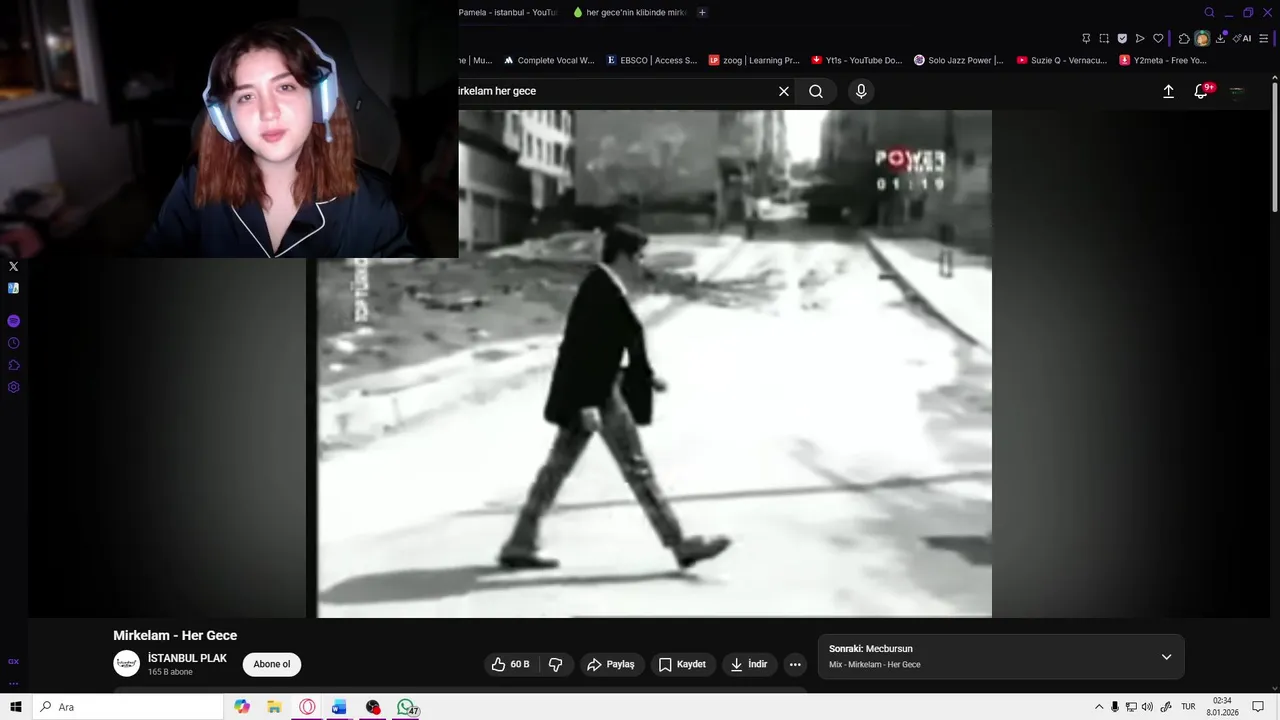
Task: Open X (Twitter) in Opera sidebar
Action: [x=13, y=266]
